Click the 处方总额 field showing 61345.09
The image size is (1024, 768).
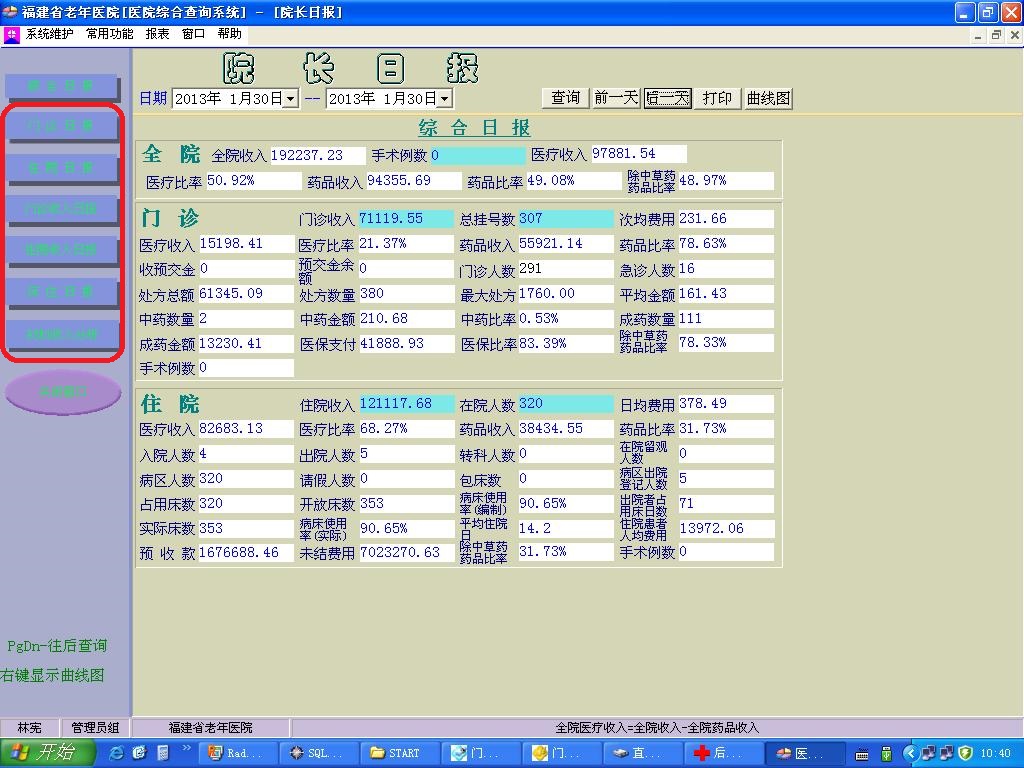click(x=246, y=294)
